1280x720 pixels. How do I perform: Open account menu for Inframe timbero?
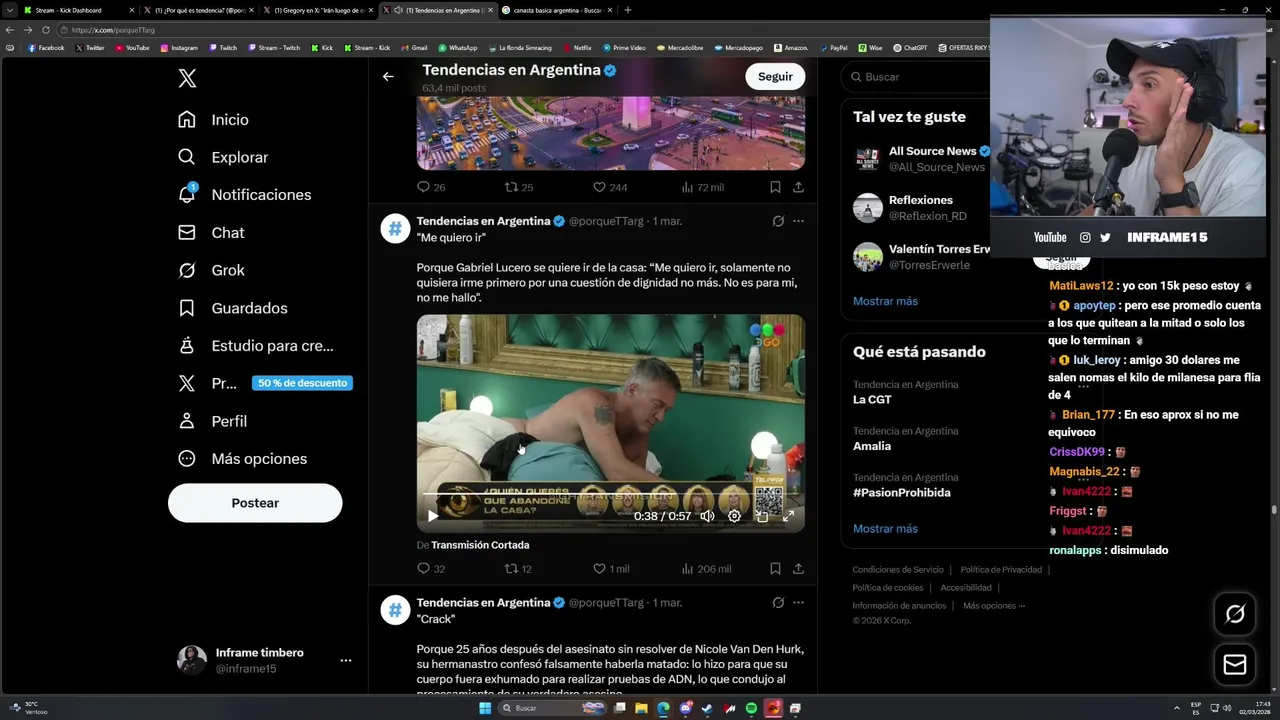(x=264, y=660)
